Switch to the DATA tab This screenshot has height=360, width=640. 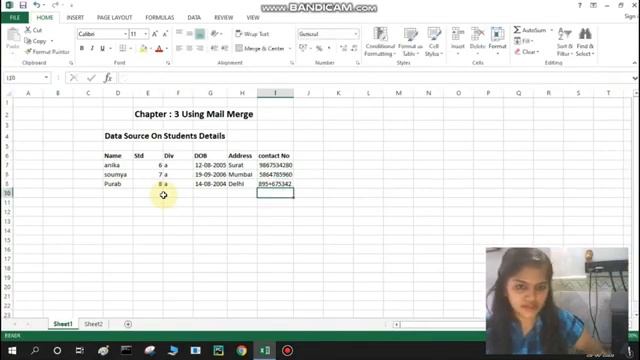(x=194, y=18)
